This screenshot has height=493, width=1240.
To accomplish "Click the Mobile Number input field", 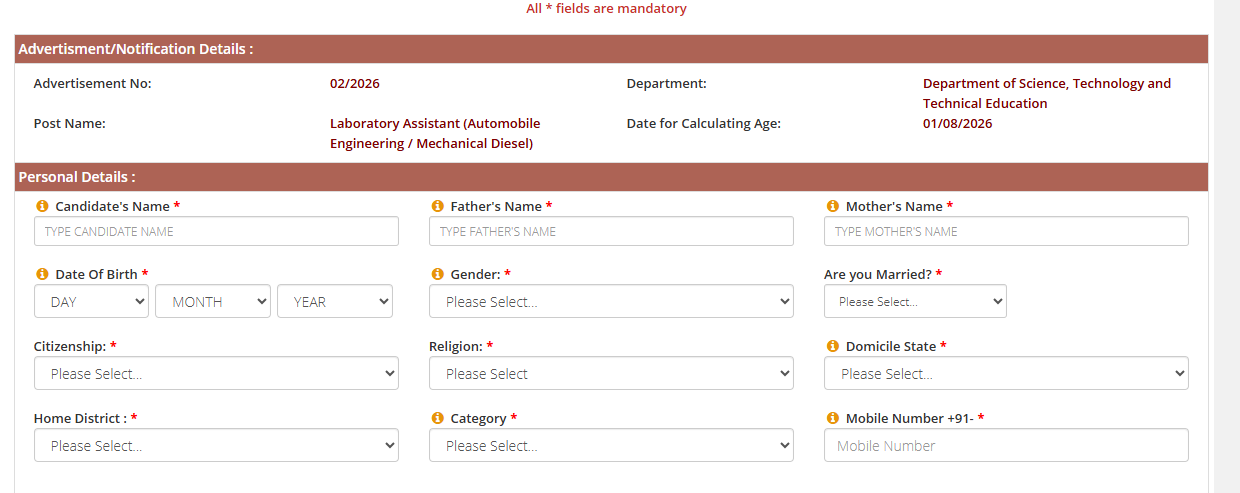I will click(1006, 445).
